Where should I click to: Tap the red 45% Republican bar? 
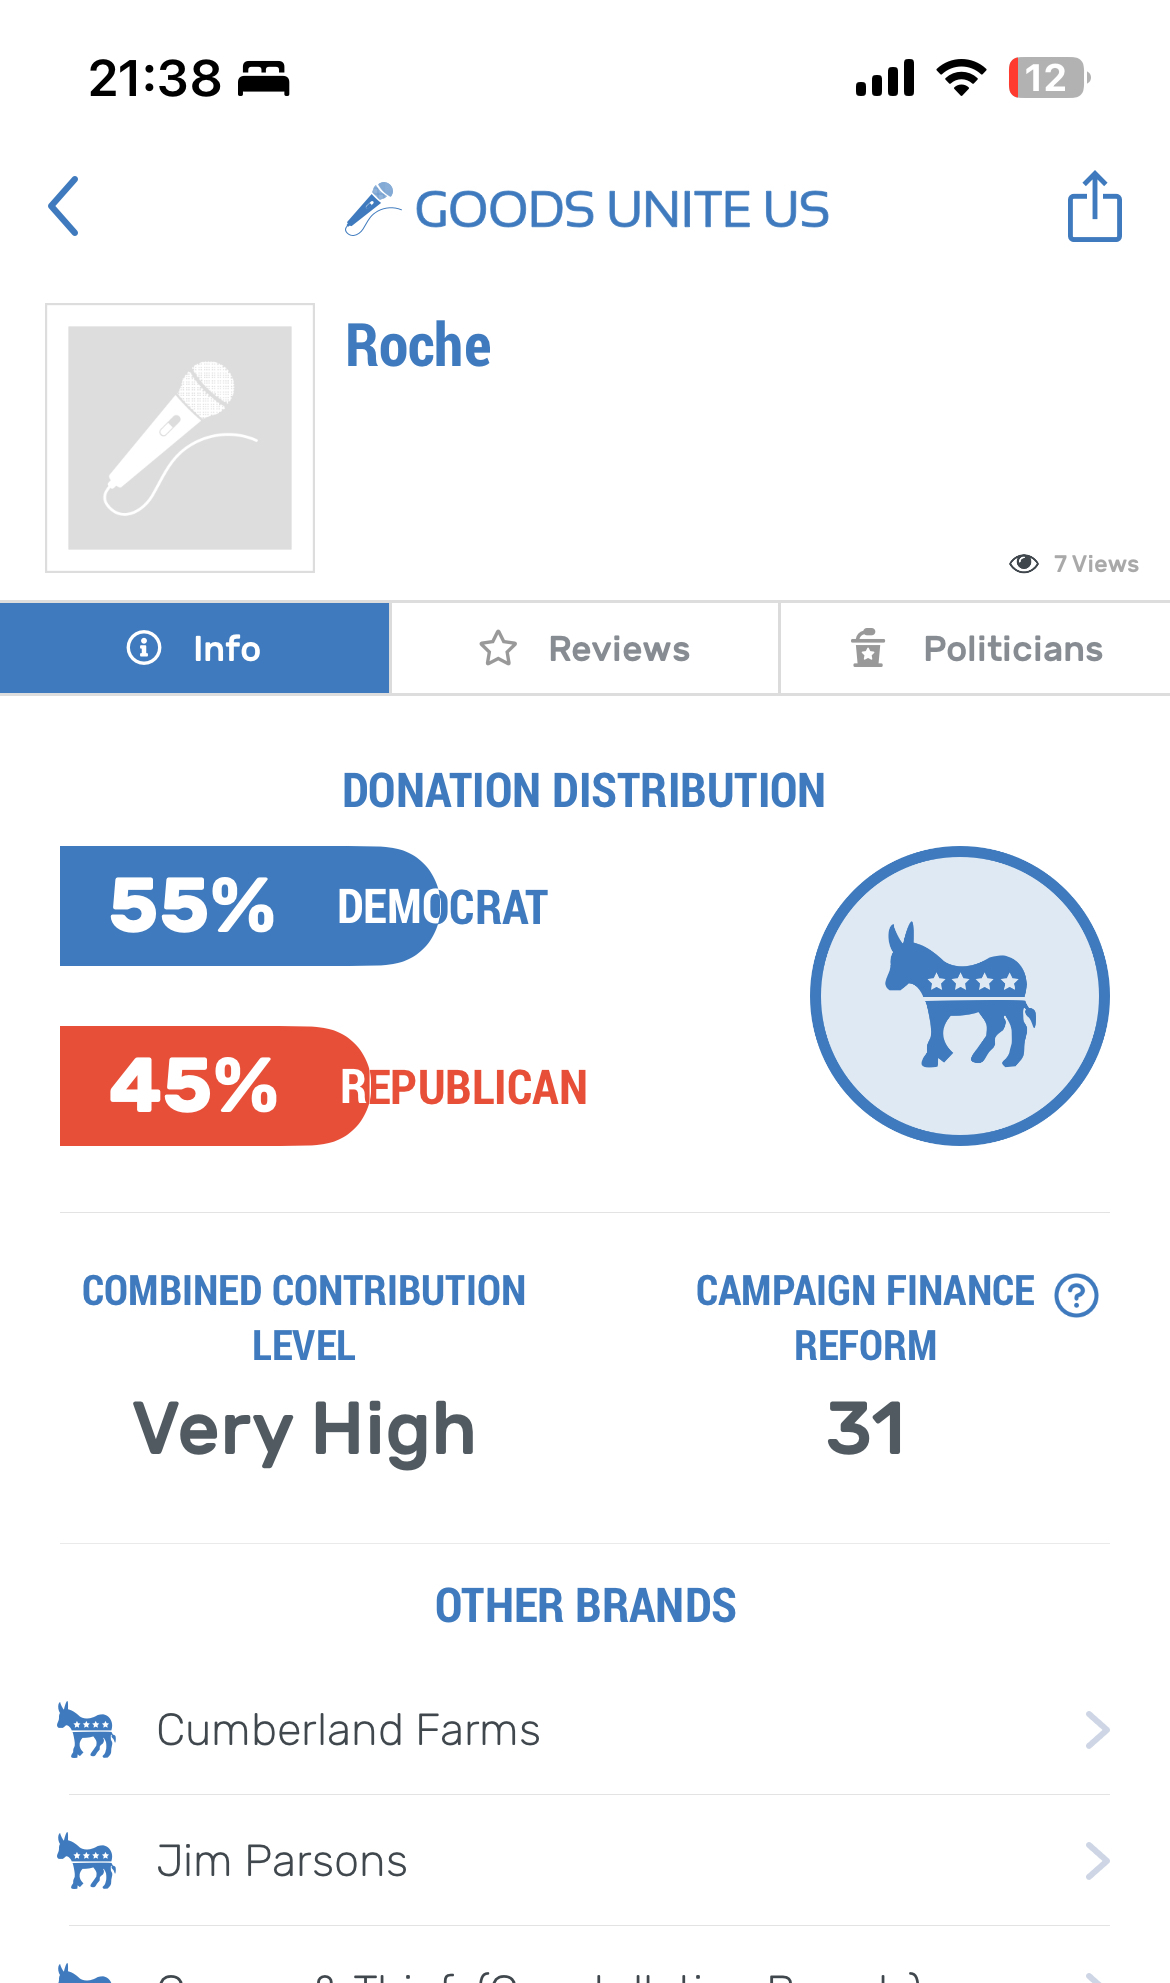pyautogui.click(x=213, y=1086)
